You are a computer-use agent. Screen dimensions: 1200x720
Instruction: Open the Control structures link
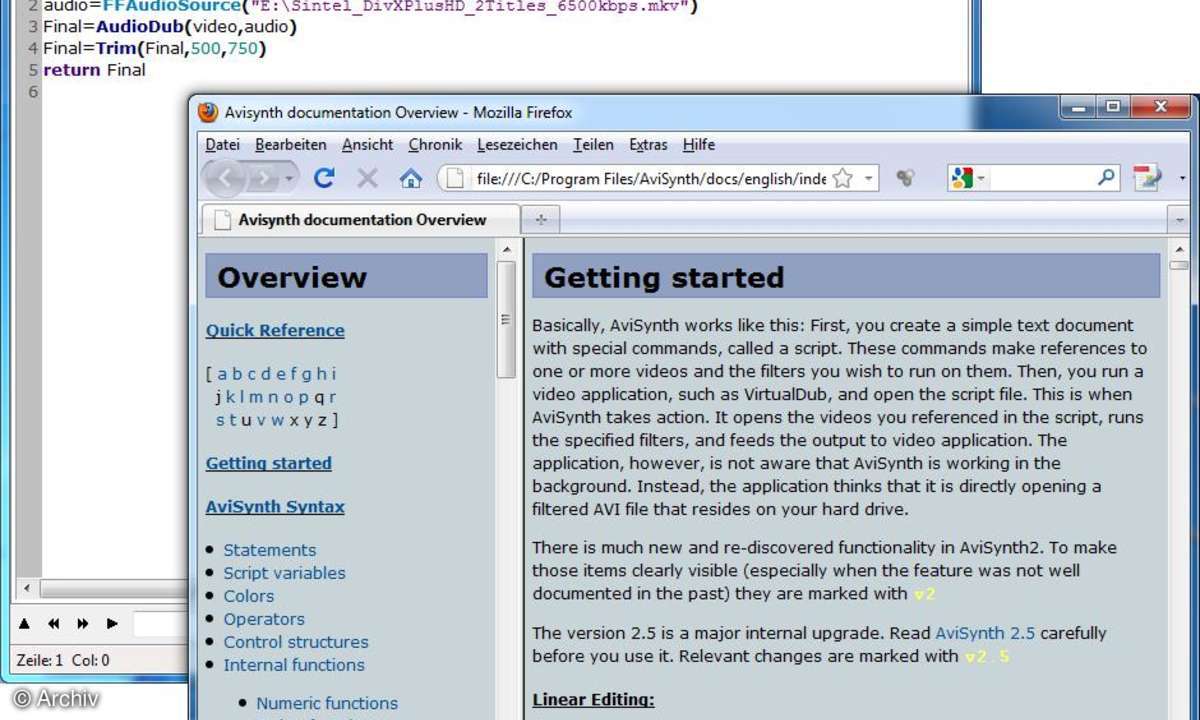tap(296, 642)
